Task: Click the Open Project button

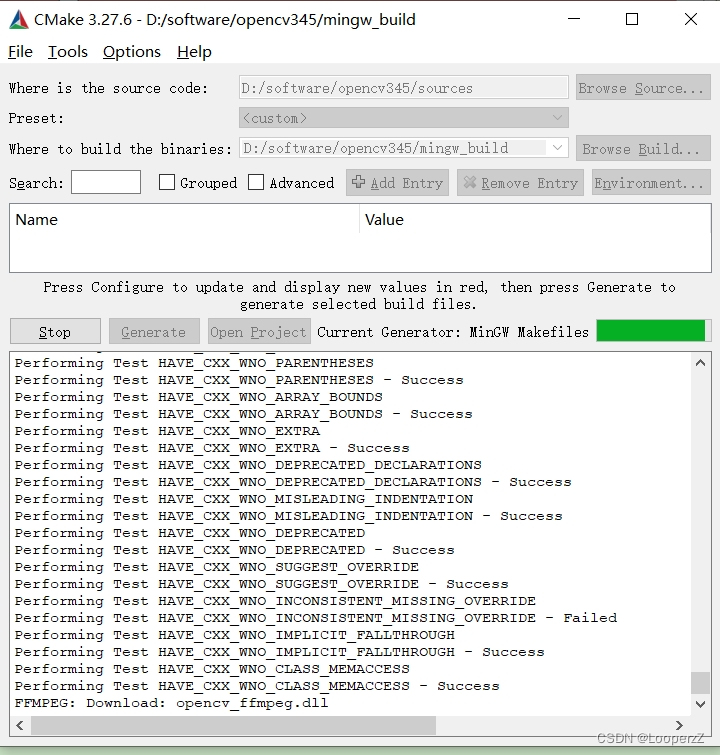Action: click(x=259, y=331)
